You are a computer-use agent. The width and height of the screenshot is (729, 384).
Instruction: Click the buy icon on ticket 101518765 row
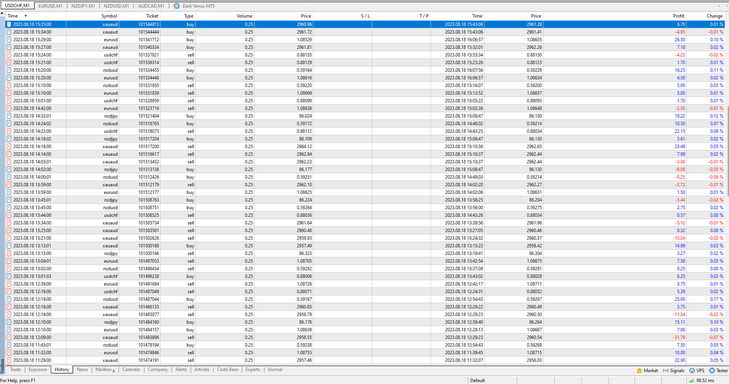[9, 124]
